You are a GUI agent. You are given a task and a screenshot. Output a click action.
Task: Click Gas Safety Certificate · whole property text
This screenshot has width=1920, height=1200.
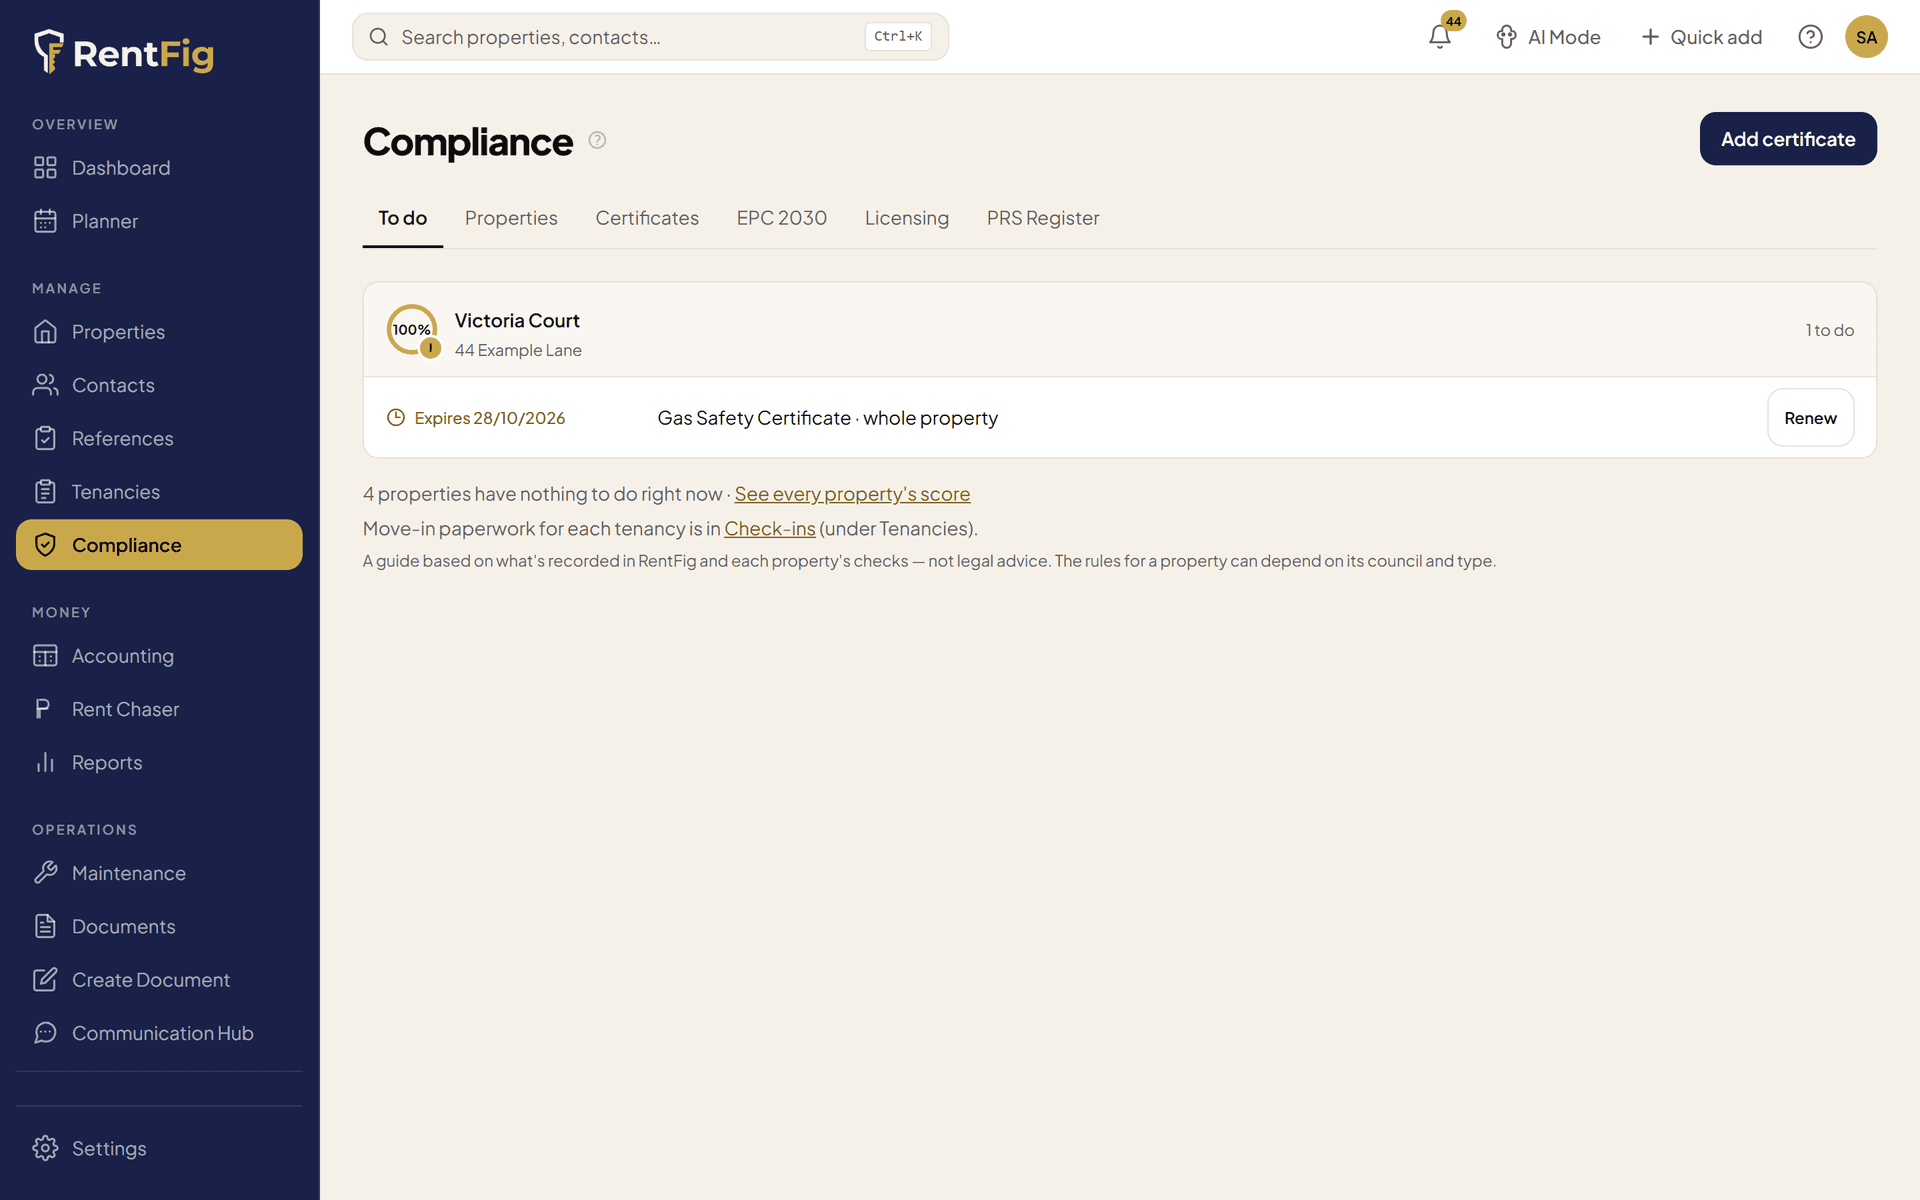827,418
